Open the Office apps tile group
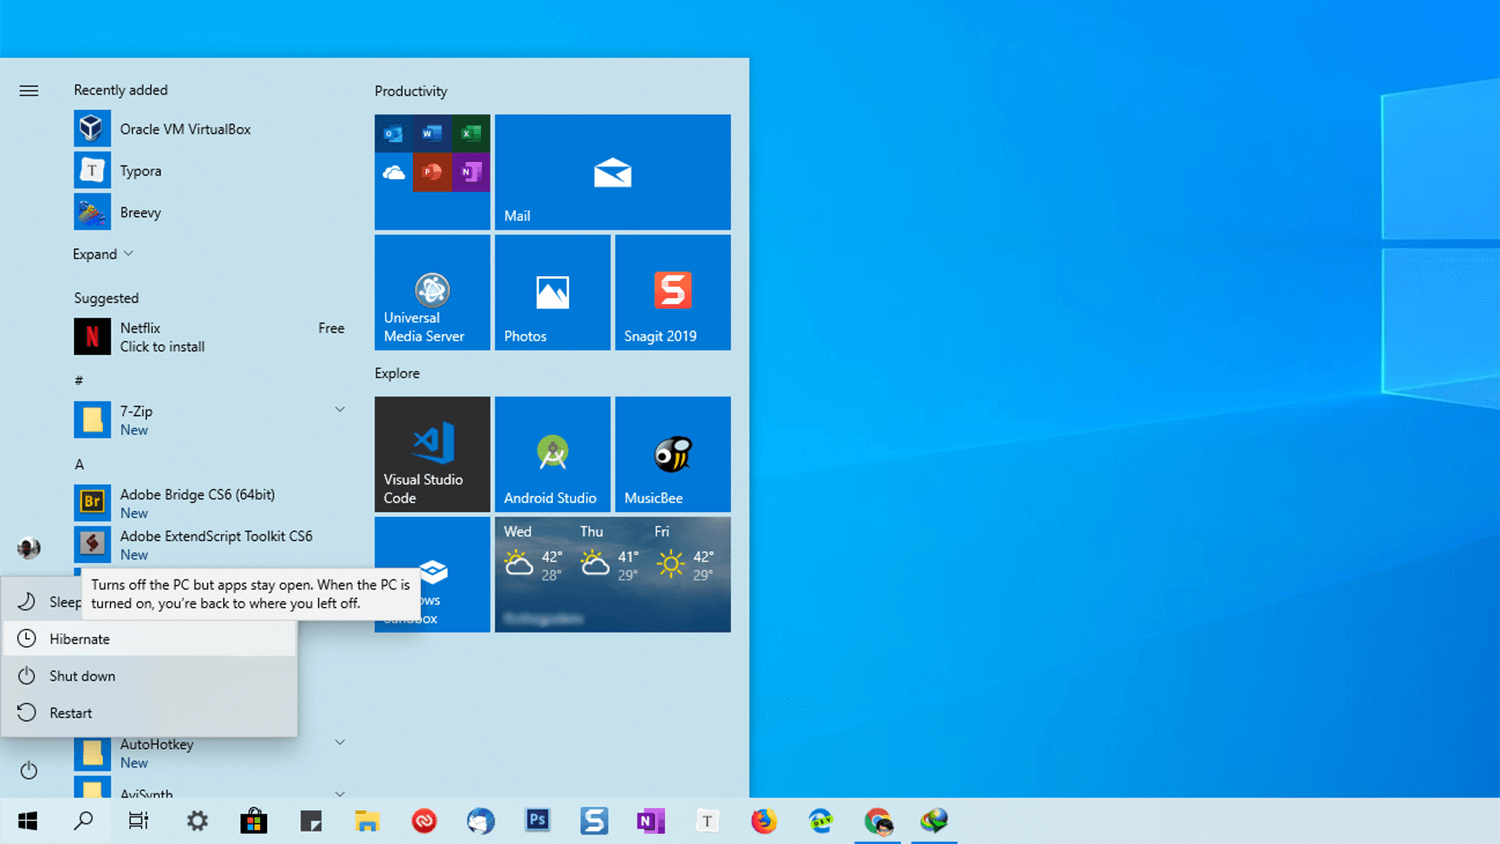Screen dimensions: 1500x844 (x=432, y=172)
